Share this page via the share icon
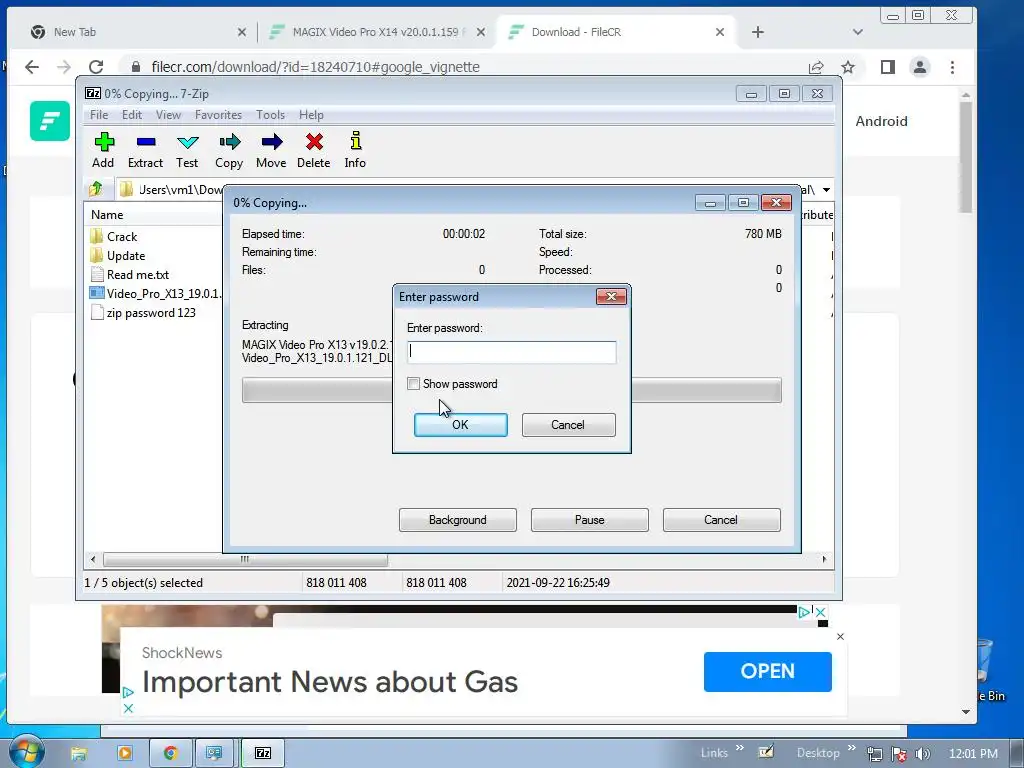This screenshot has height=768, width=1024. (x=816, y=67)
